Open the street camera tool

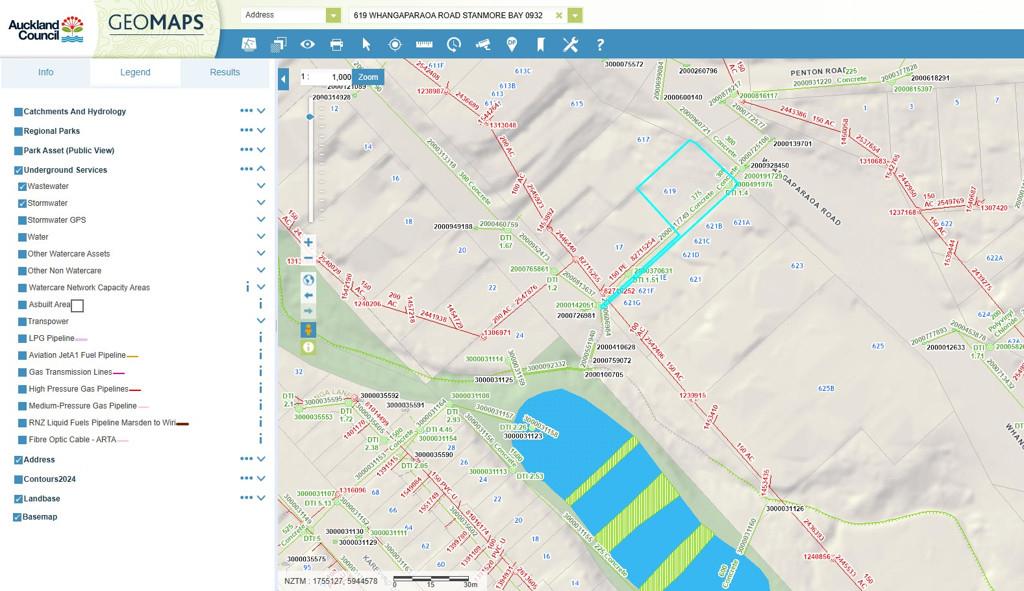coord(483,44)
